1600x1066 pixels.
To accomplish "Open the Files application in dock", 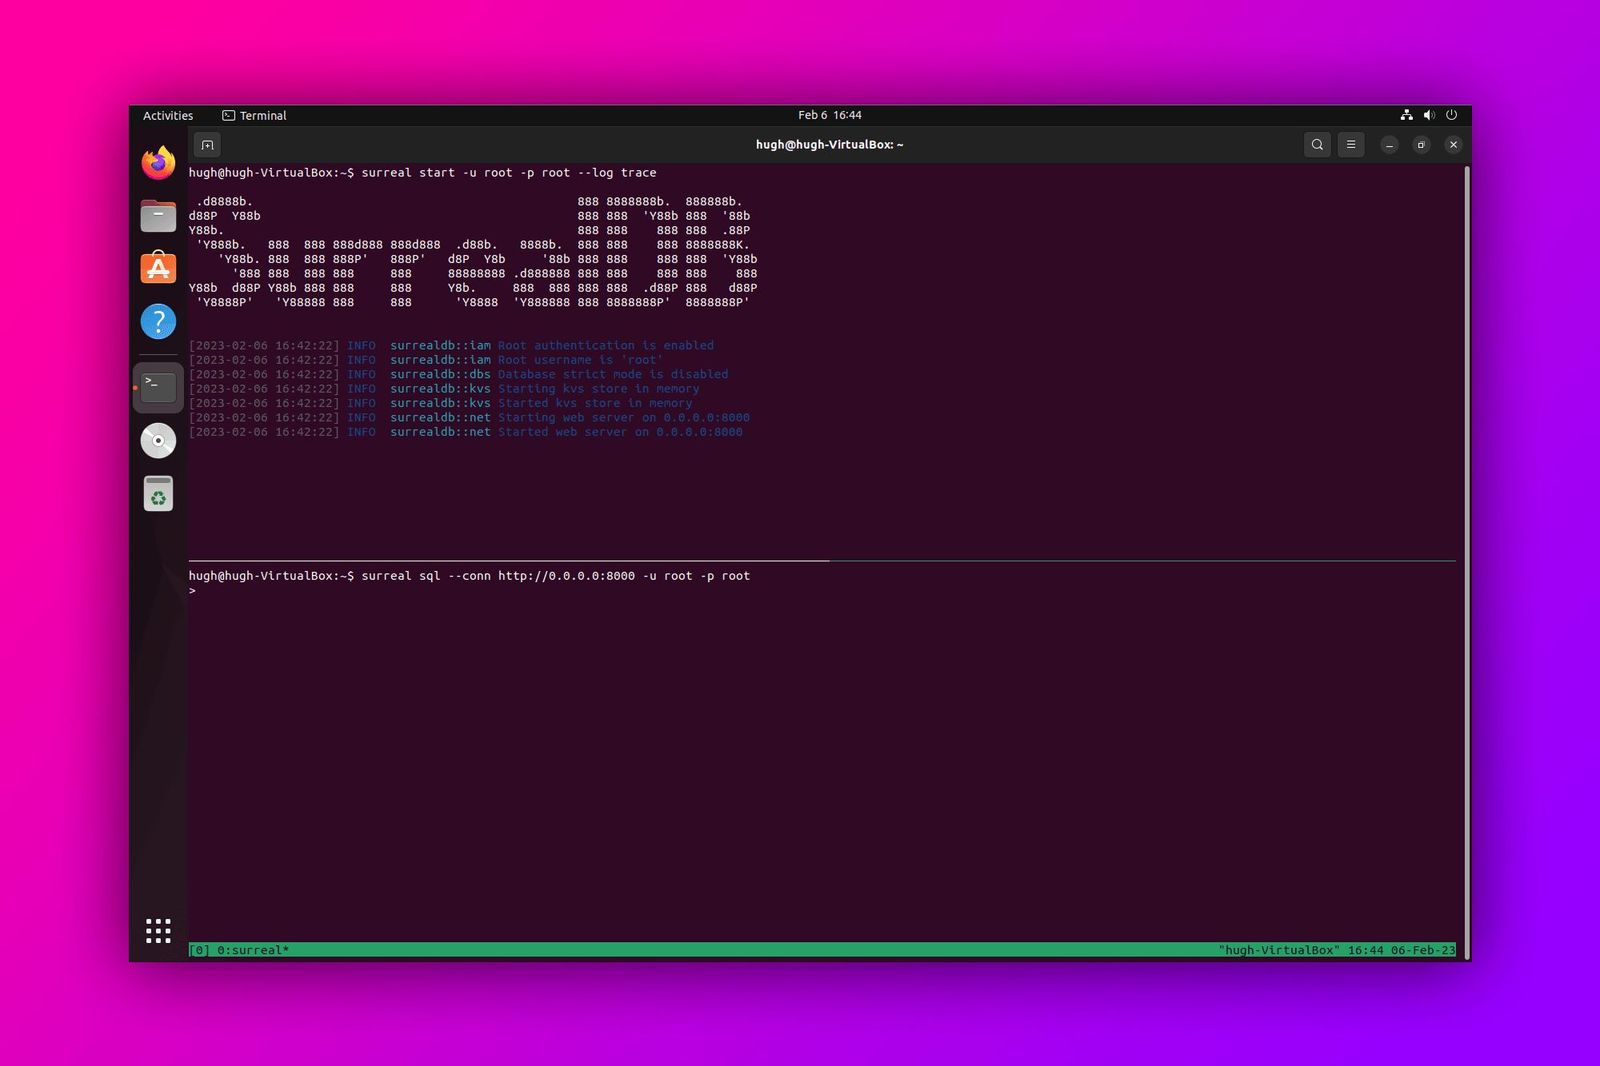I will click(158, 215).
